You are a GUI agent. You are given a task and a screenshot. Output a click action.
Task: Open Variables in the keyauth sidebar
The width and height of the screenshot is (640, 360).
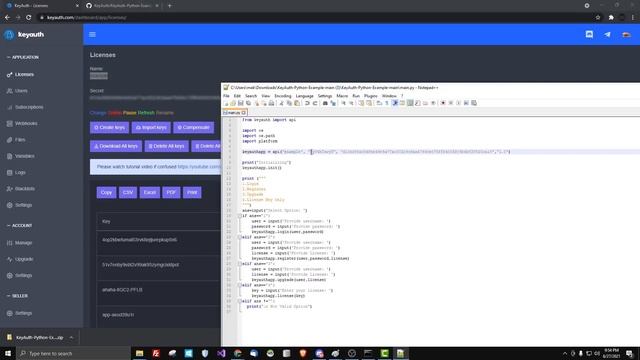21,156
